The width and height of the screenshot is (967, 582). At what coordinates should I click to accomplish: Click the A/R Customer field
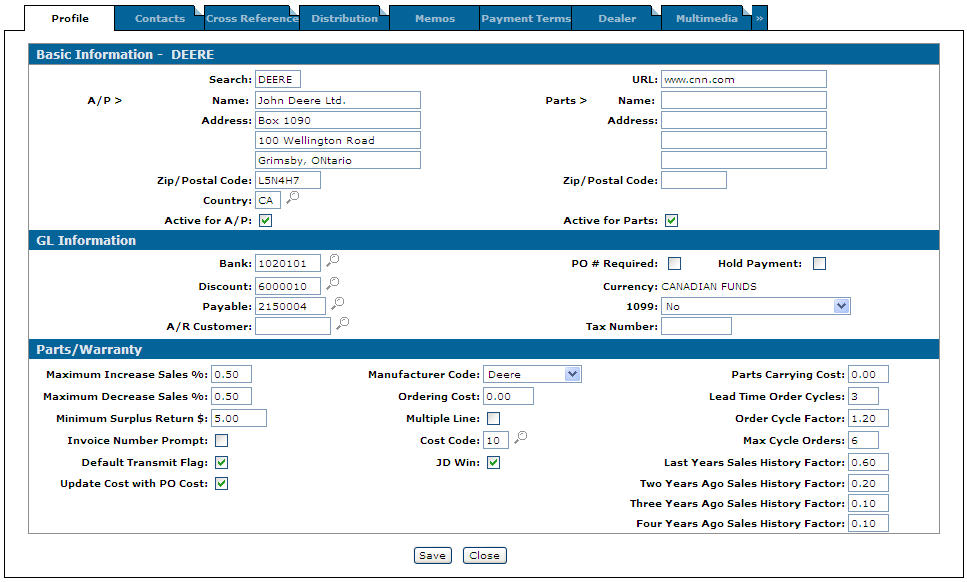click(293, 326)
